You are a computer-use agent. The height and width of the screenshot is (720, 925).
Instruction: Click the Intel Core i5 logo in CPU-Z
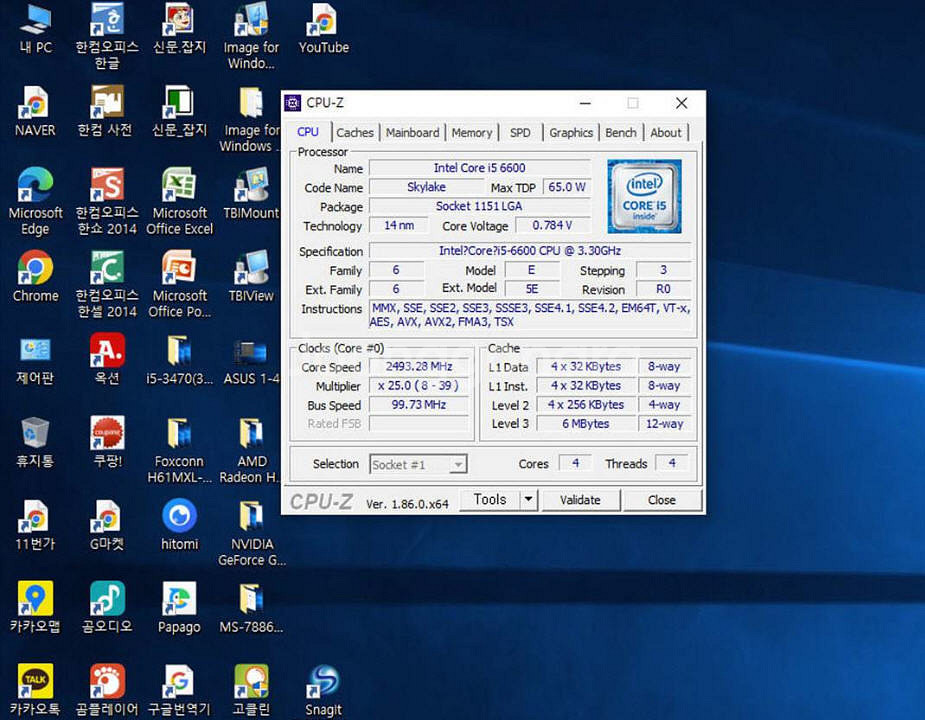[x=644, y=196]
